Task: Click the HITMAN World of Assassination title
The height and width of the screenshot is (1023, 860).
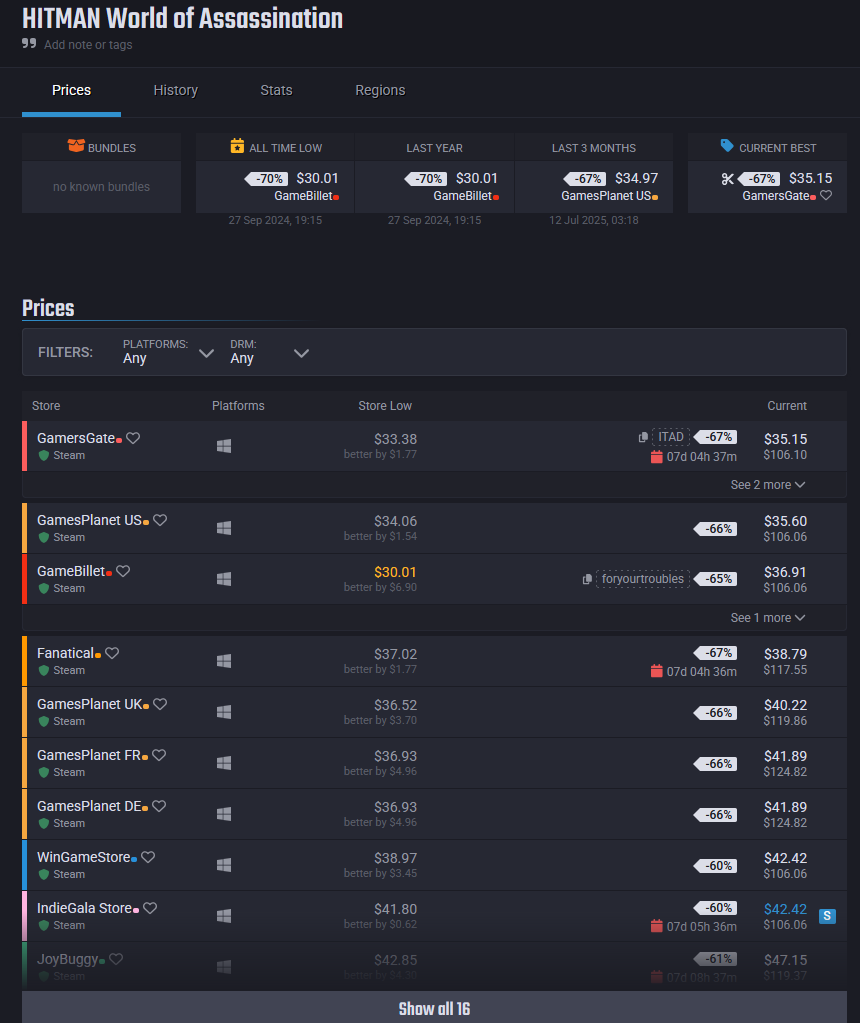Action: (x=182, y=18)
